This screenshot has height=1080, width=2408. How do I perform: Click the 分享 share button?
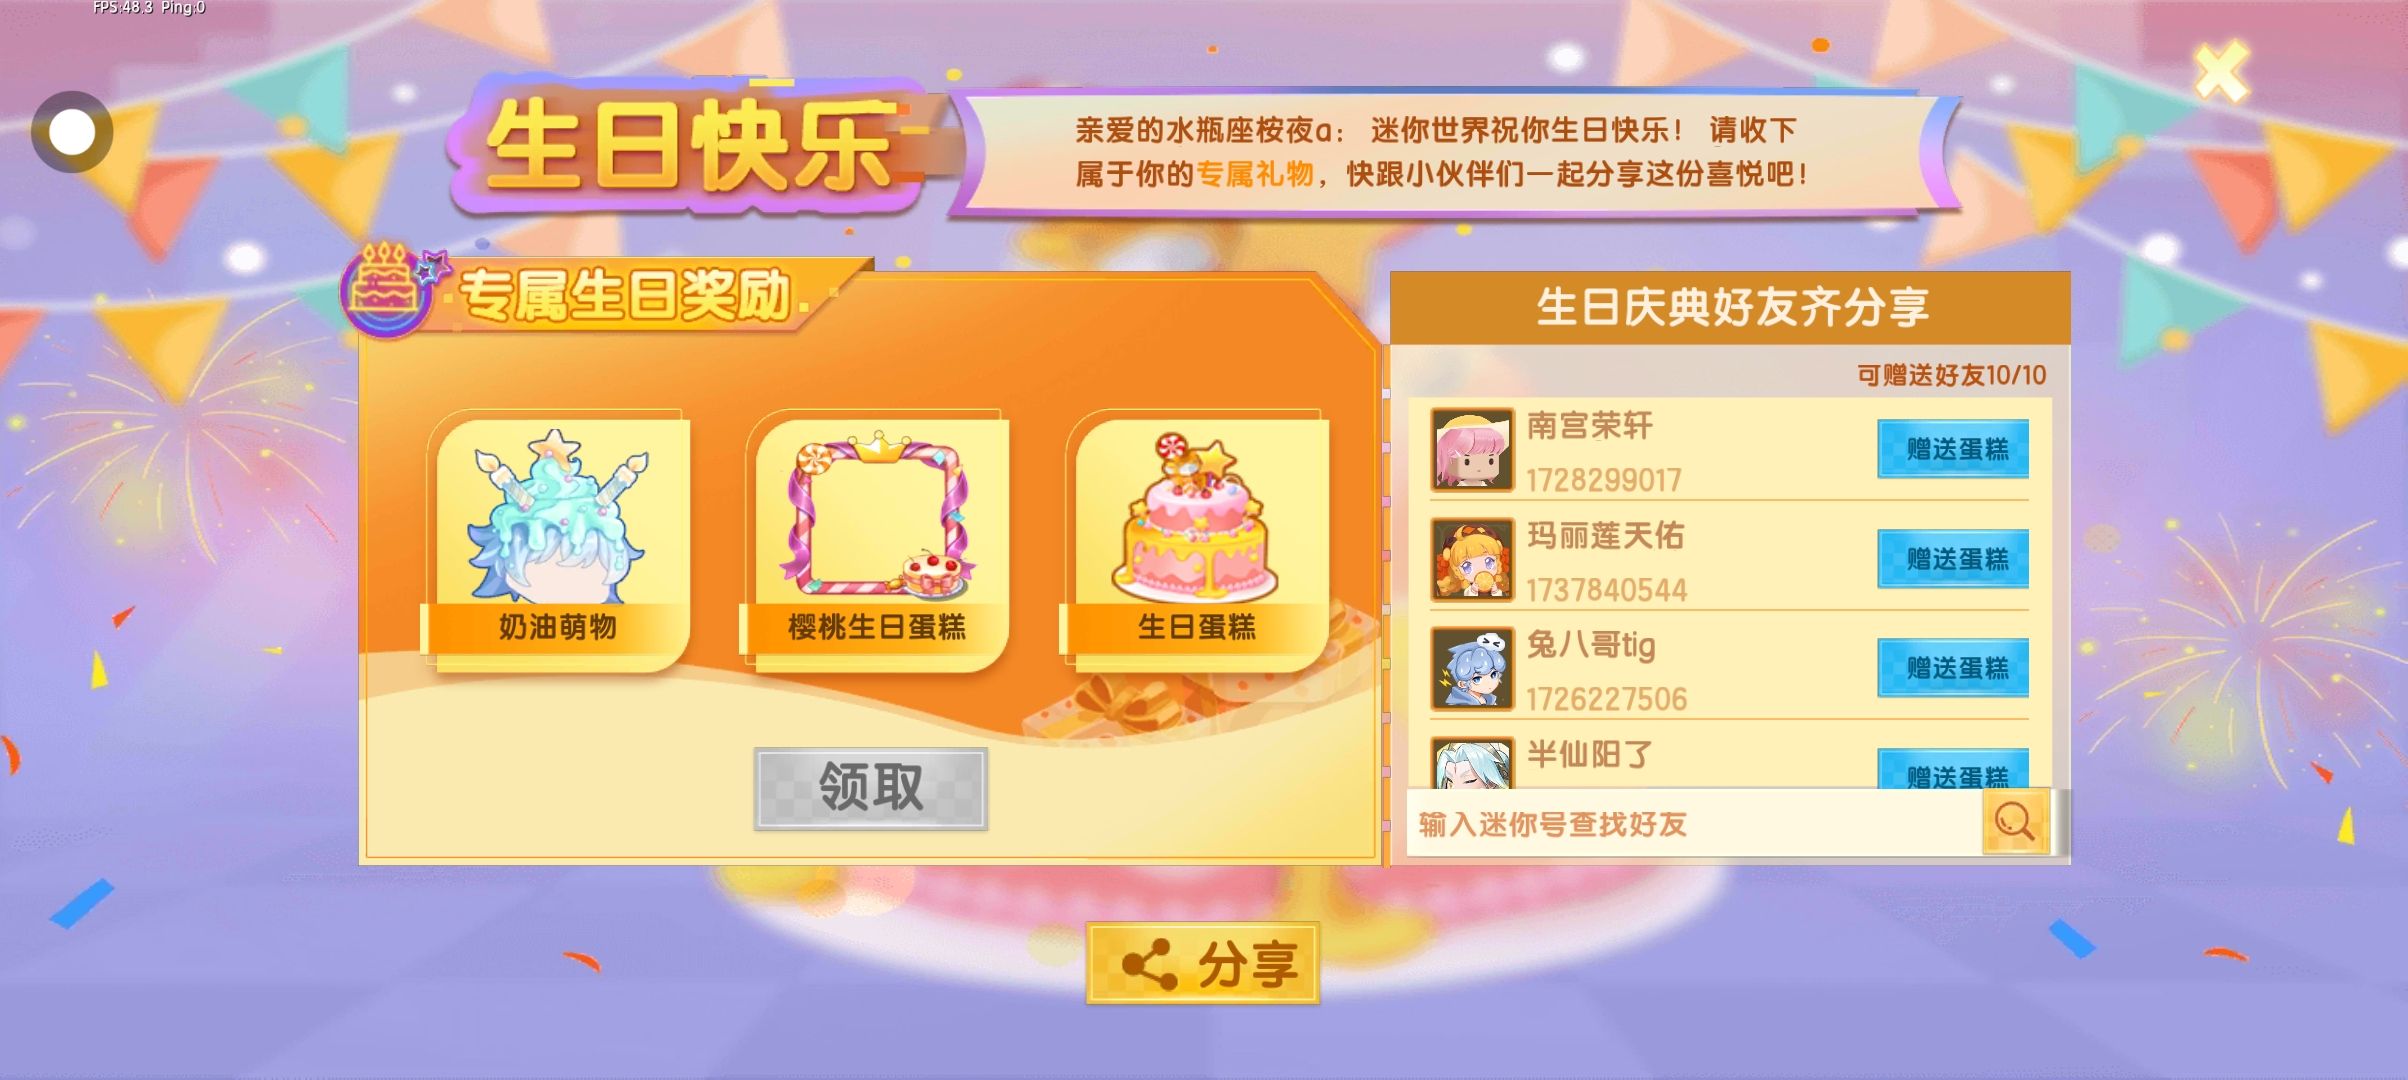pos(1203,963)
